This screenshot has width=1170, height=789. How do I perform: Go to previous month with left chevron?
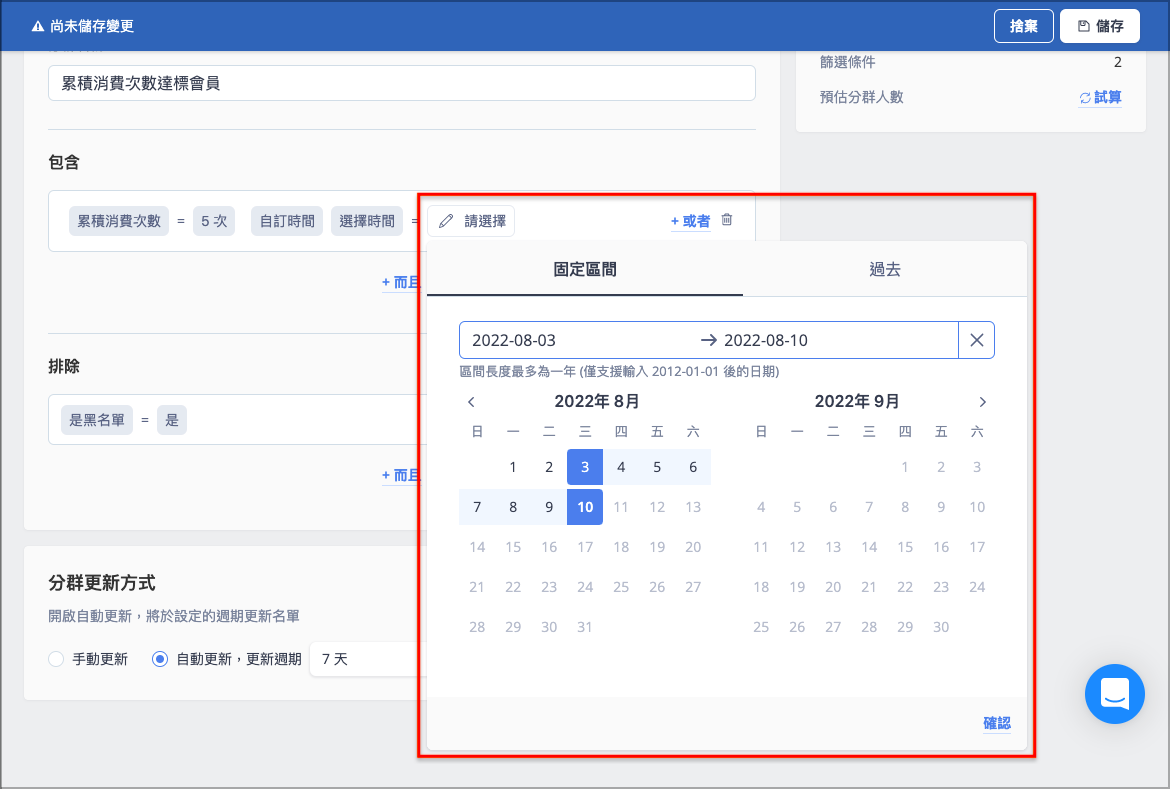coord(471,402)
